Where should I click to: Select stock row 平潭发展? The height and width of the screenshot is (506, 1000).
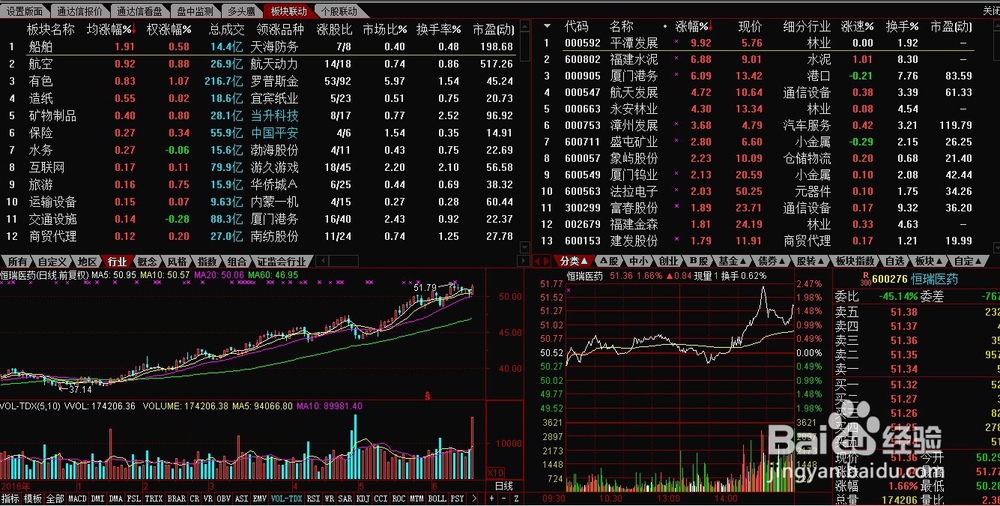(x=759, y=43)
